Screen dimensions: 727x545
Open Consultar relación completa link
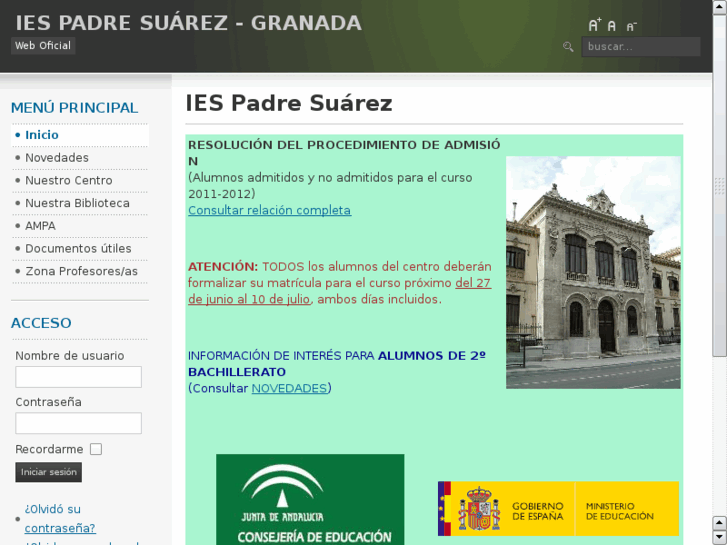(x=269, y=210)
